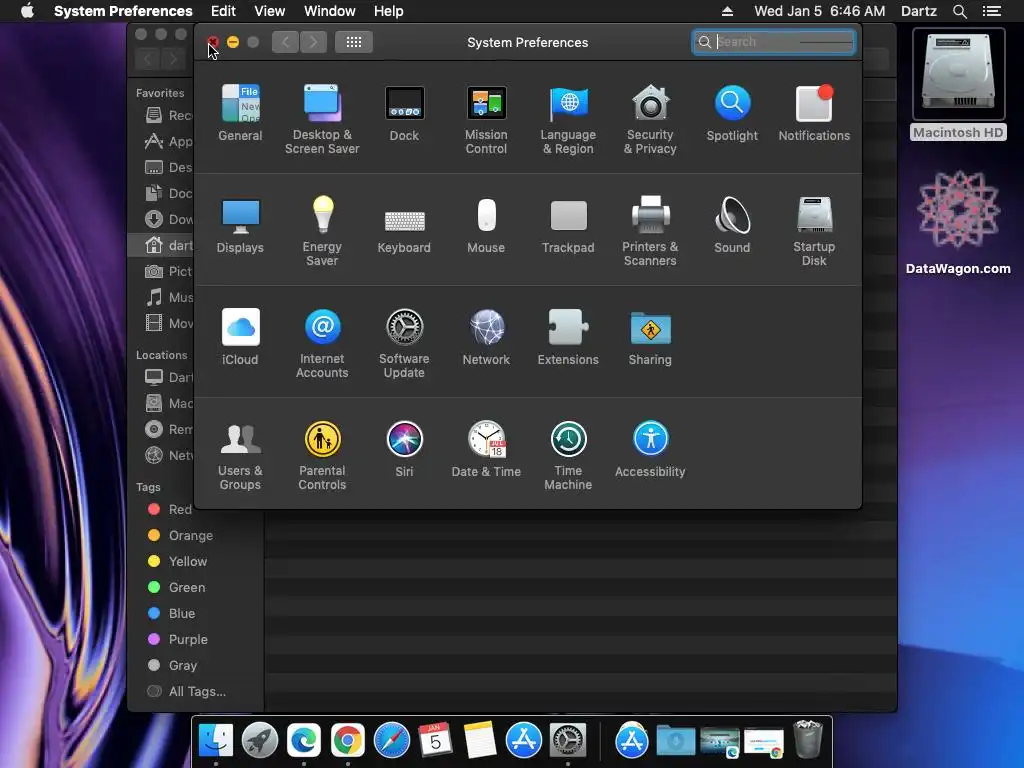Open Safari from the Dock
The image size is (1024, 768).
(x=392, y=741)
